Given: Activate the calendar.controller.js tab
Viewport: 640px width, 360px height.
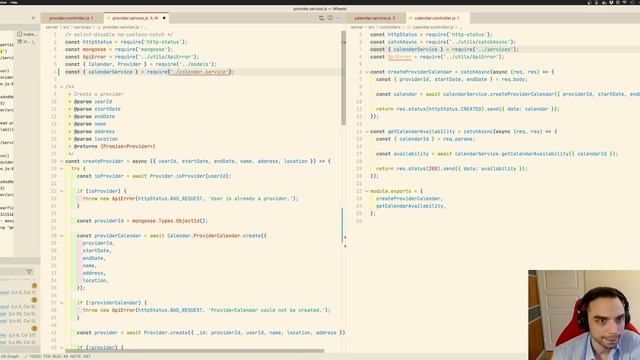Looking at the screenshot, I should point(437,18).
